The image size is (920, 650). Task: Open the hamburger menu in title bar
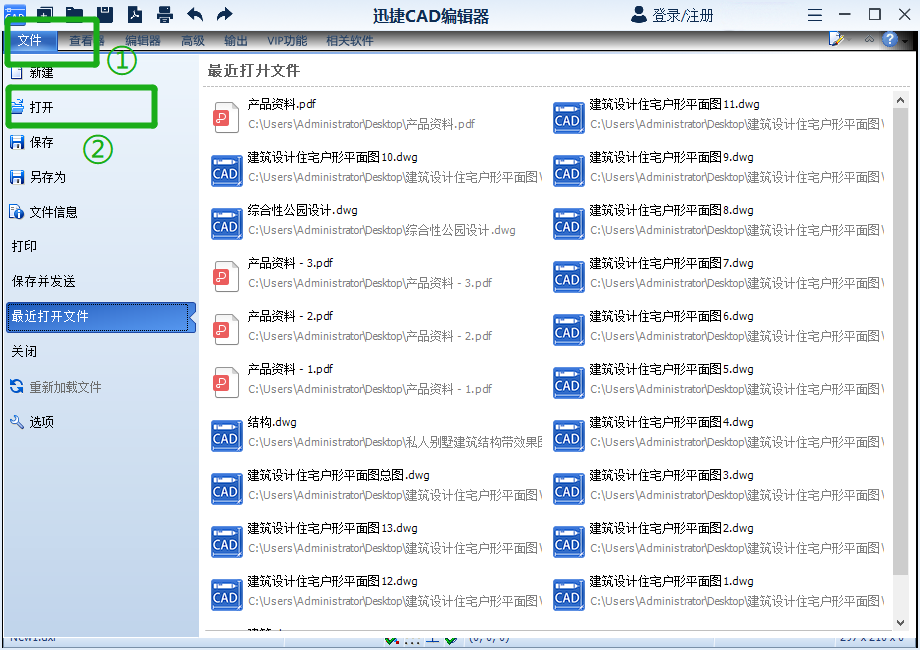(x=815, y=15)
